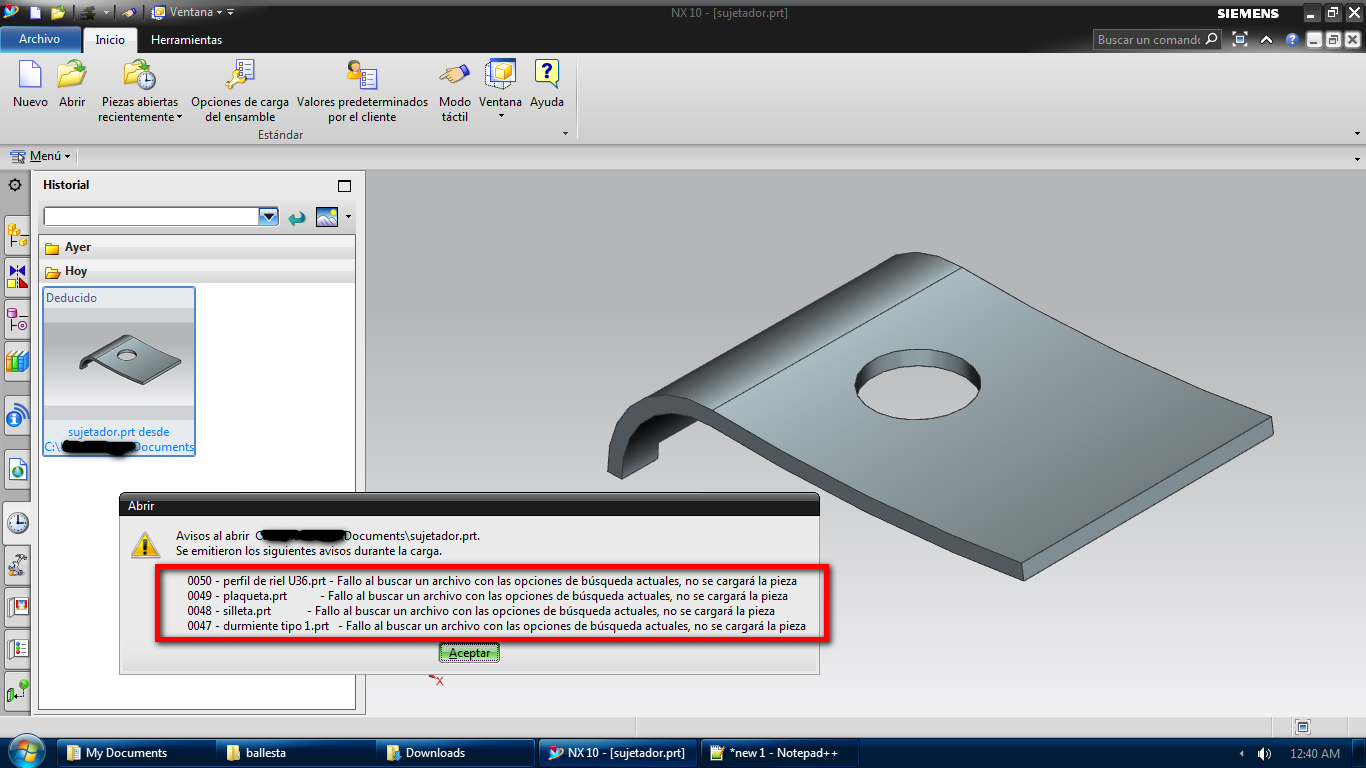Image resolution: width=1366 pixels, height=768 pixels.
Task: Click the 12:40 AM clock in system tray
Action: tap(1315, 753)
